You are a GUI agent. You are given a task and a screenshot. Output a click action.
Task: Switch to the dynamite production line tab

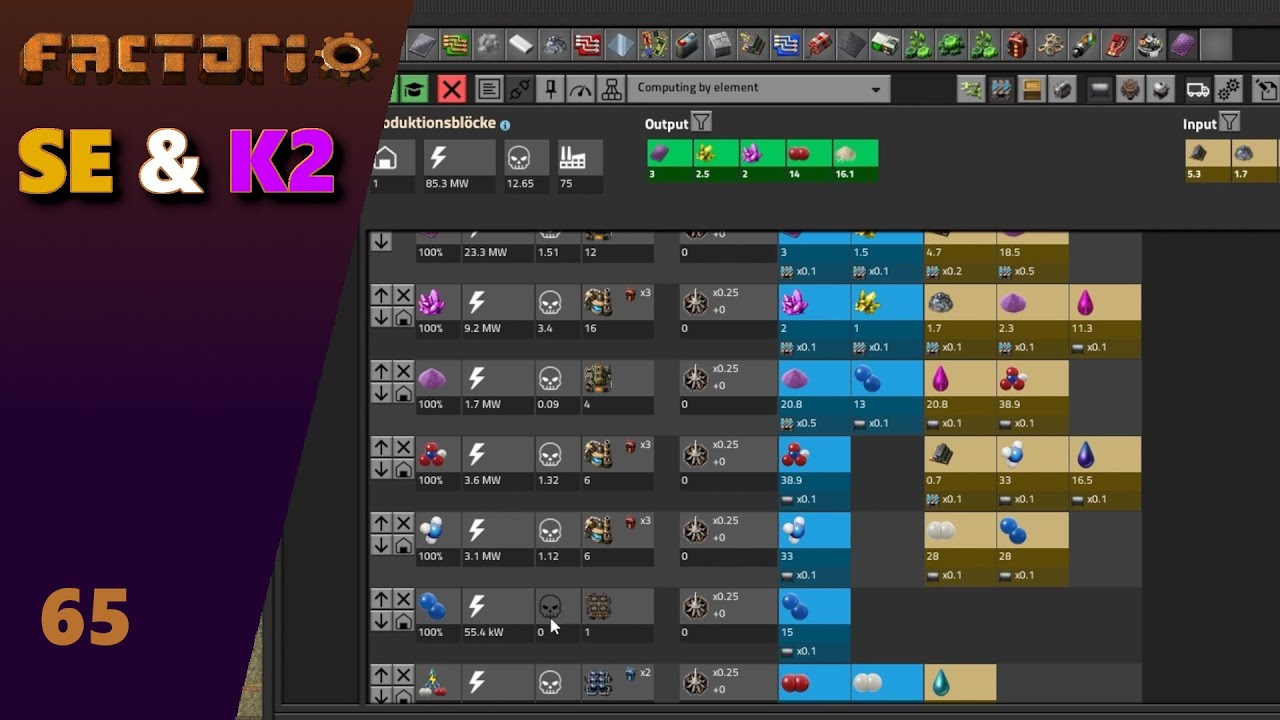click(820, 44)
